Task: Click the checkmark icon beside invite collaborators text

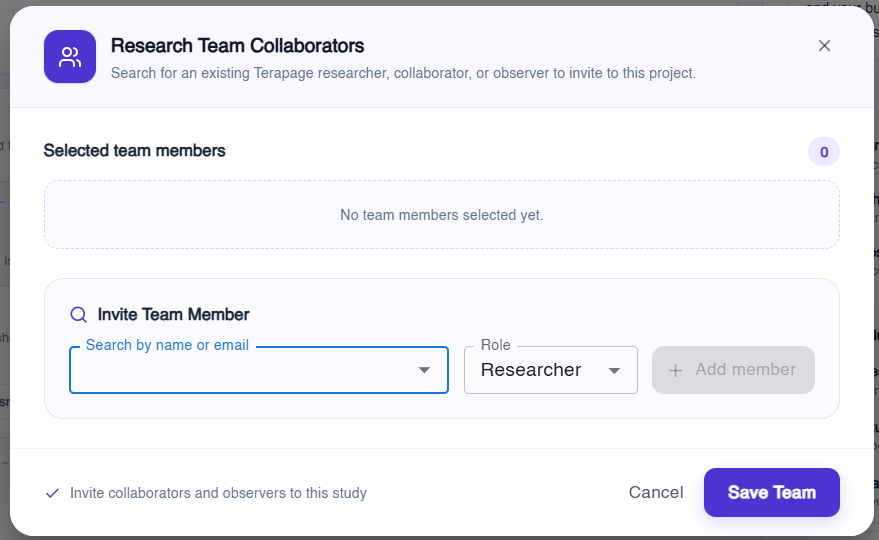Action: [52, 493]
